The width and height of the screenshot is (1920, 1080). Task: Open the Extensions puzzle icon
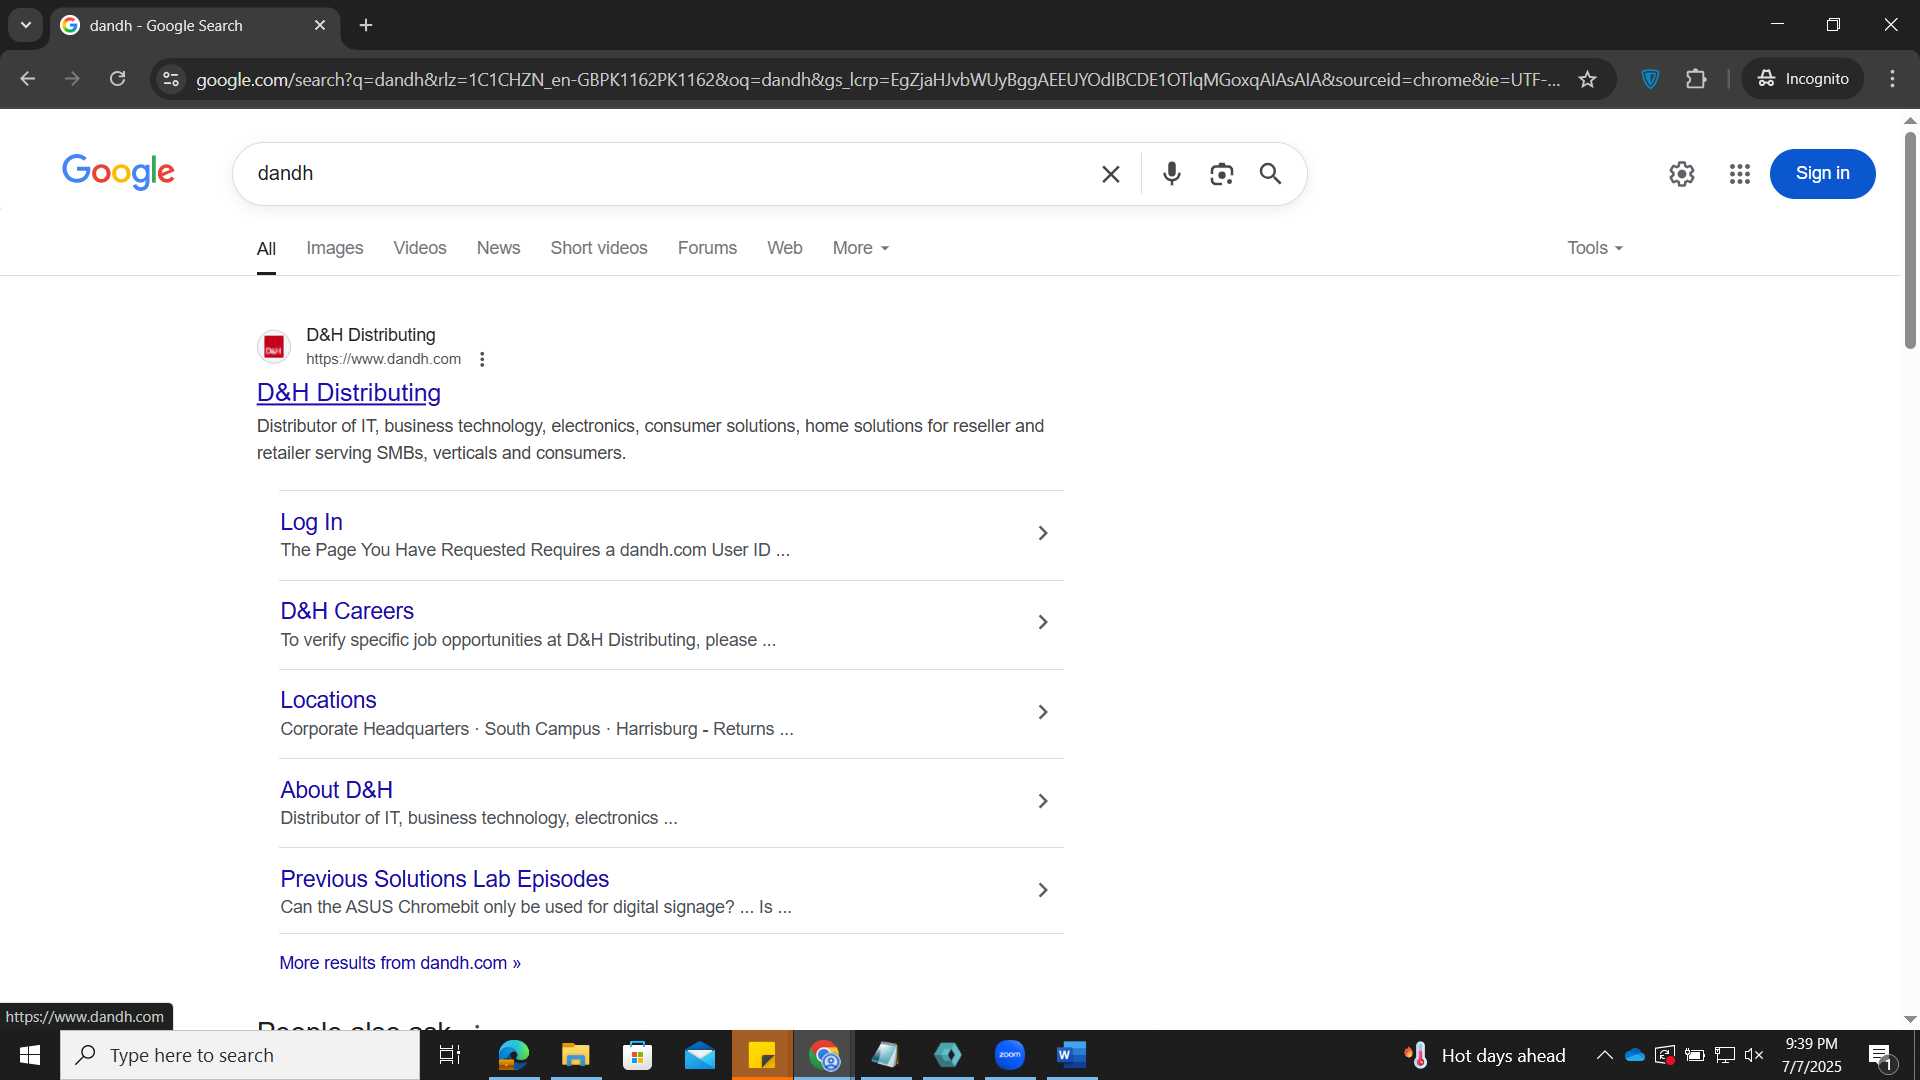[1696, 79]
